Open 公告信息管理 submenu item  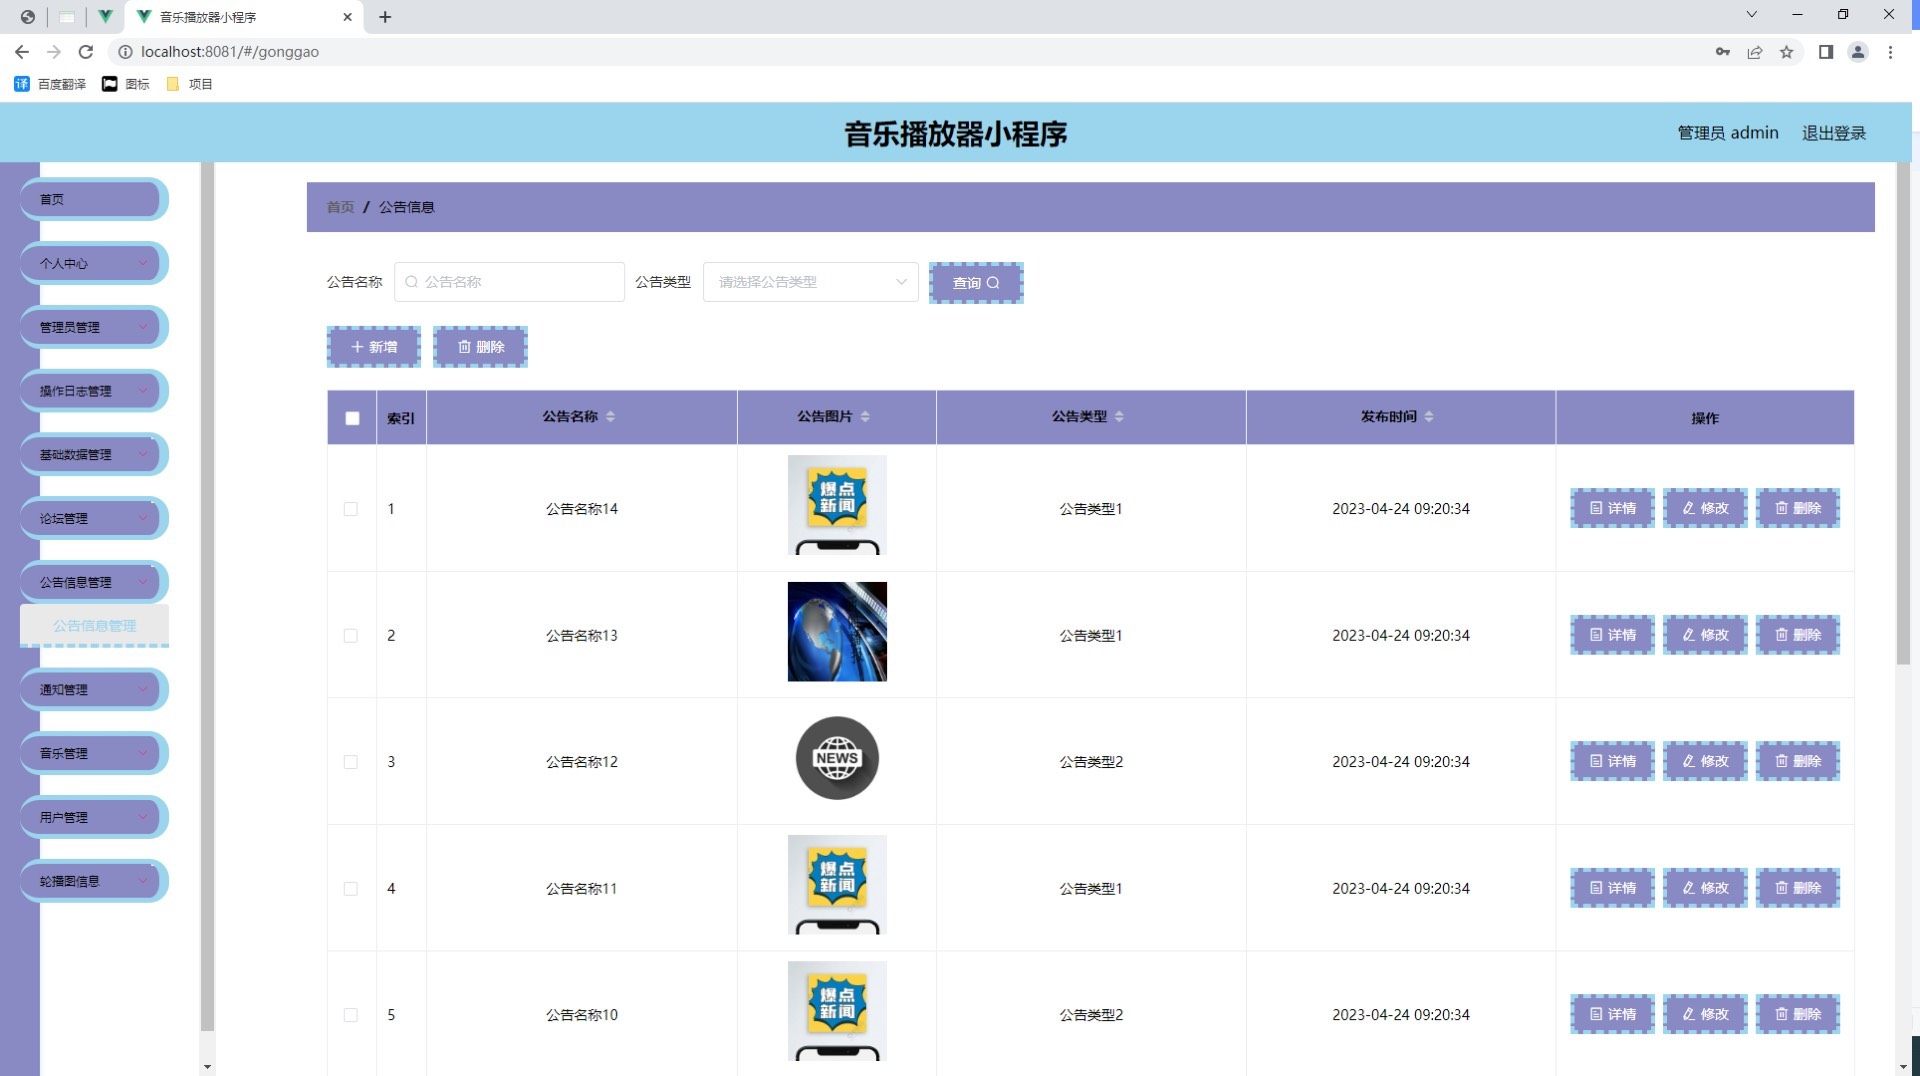tap(94, 626)
